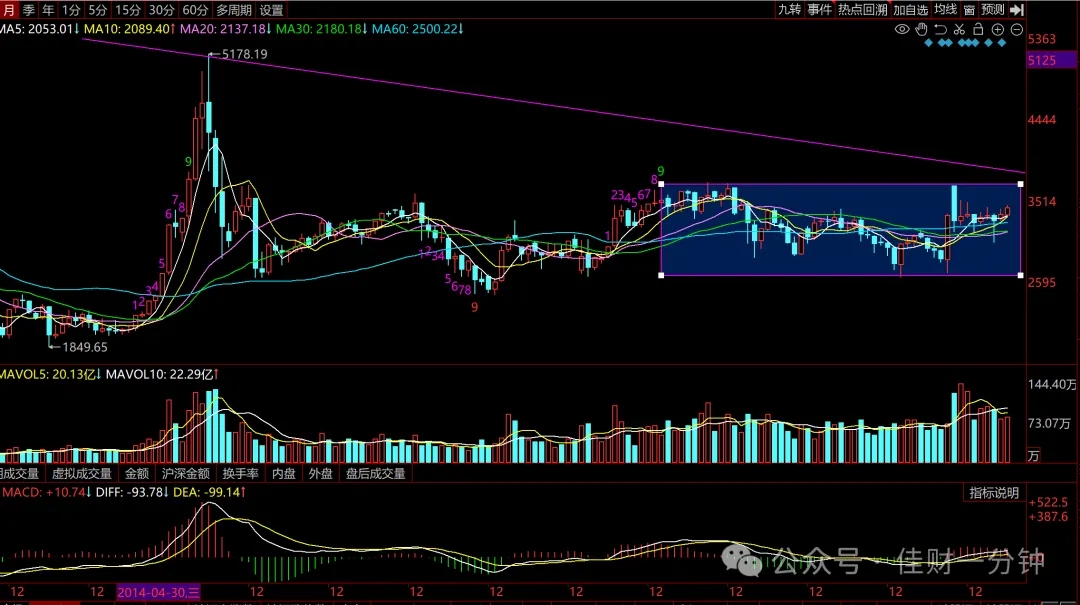Screen dimensions: 1080x605
Task: Select the 盘后成交量 tab
Action: [375, 473]
